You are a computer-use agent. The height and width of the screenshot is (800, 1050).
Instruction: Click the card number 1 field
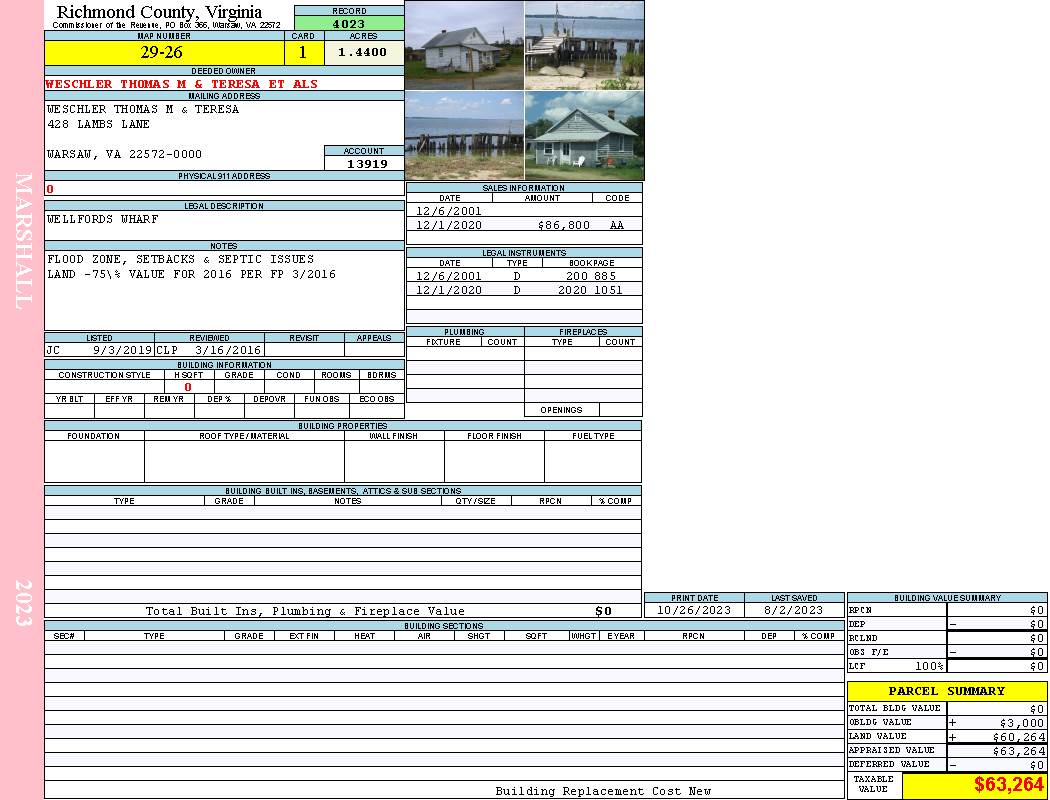(x=303, y=52)
